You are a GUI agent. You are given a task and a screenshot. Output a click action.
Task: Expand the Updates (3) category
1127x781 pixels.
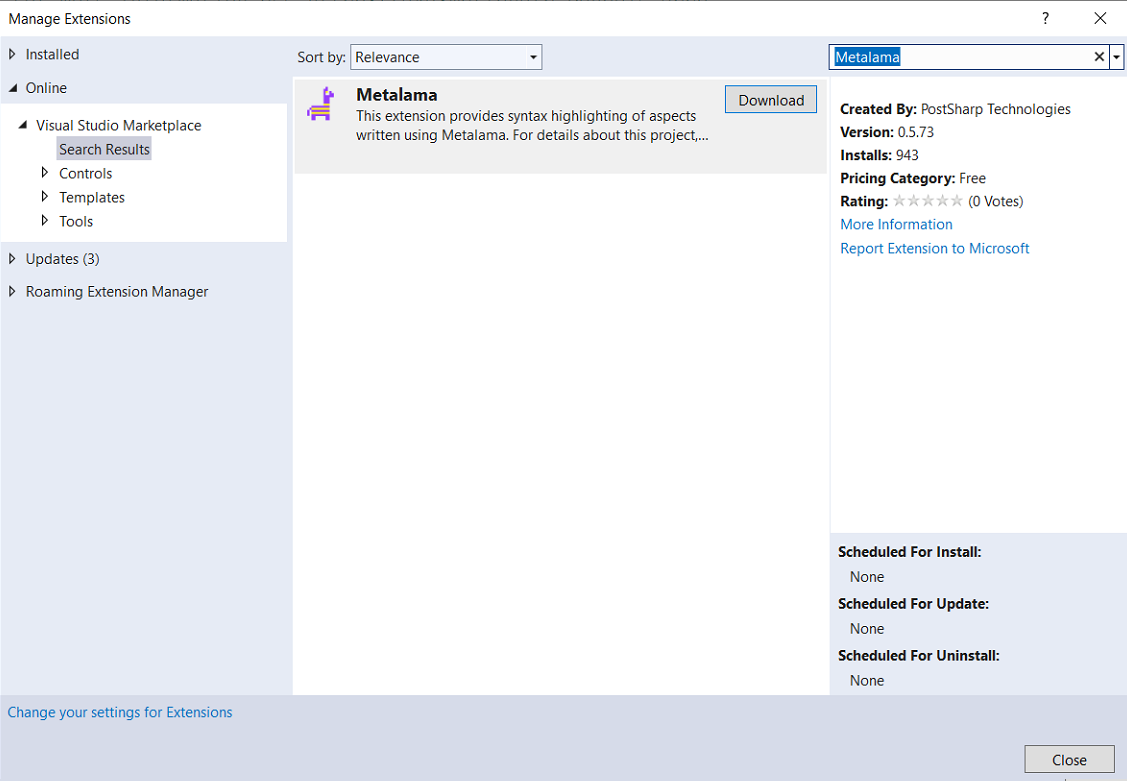click(x=13, y=259)
